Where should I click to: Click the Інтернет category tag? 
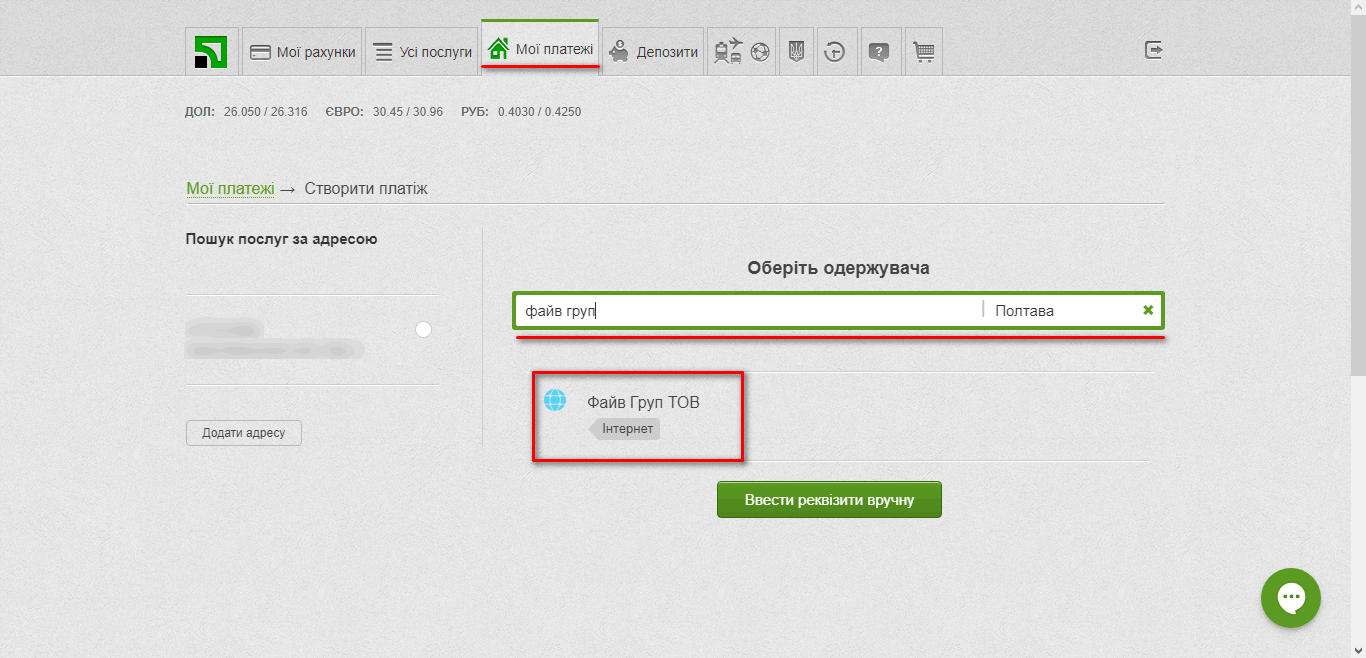[x=625, y=429]
